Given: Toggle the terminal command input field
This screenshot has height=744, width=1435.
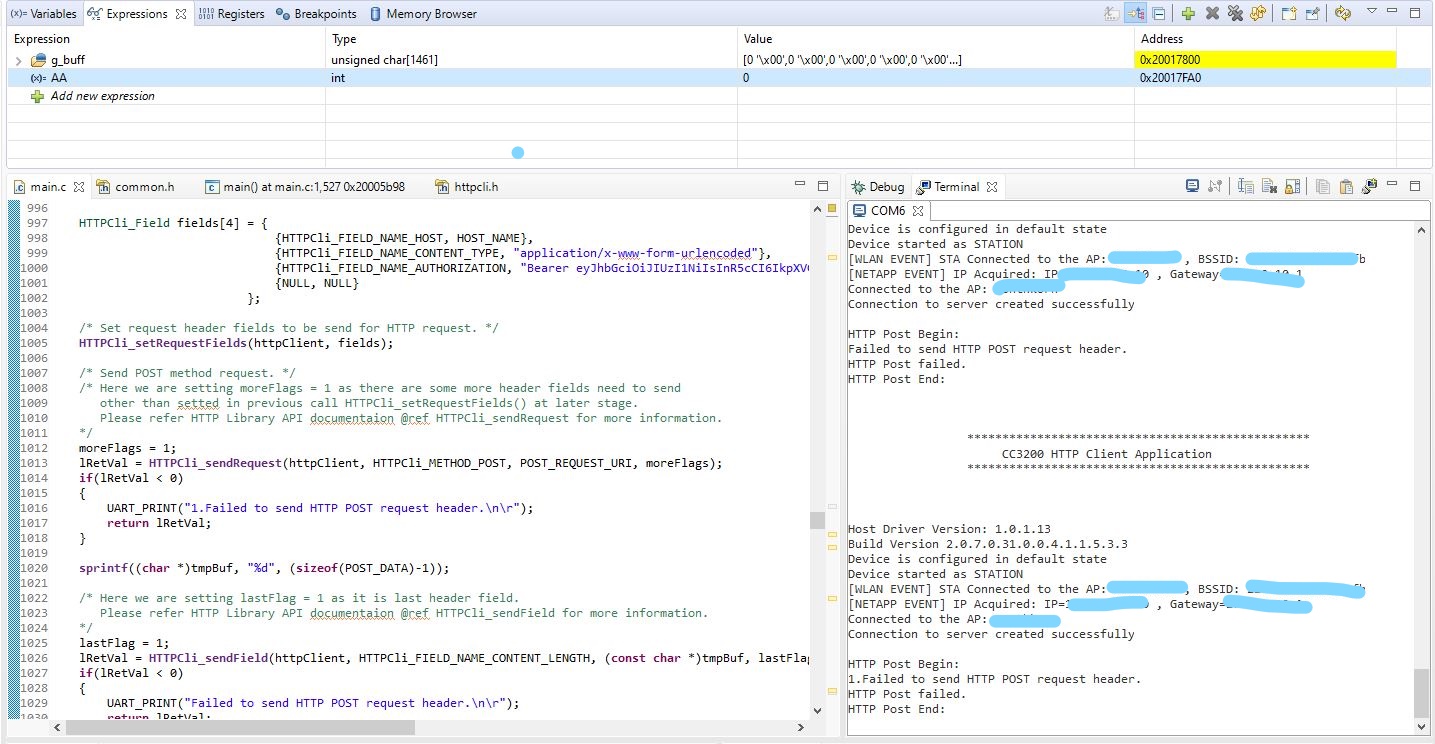Looking at the screenshot, I should [x=1246, y=186].
